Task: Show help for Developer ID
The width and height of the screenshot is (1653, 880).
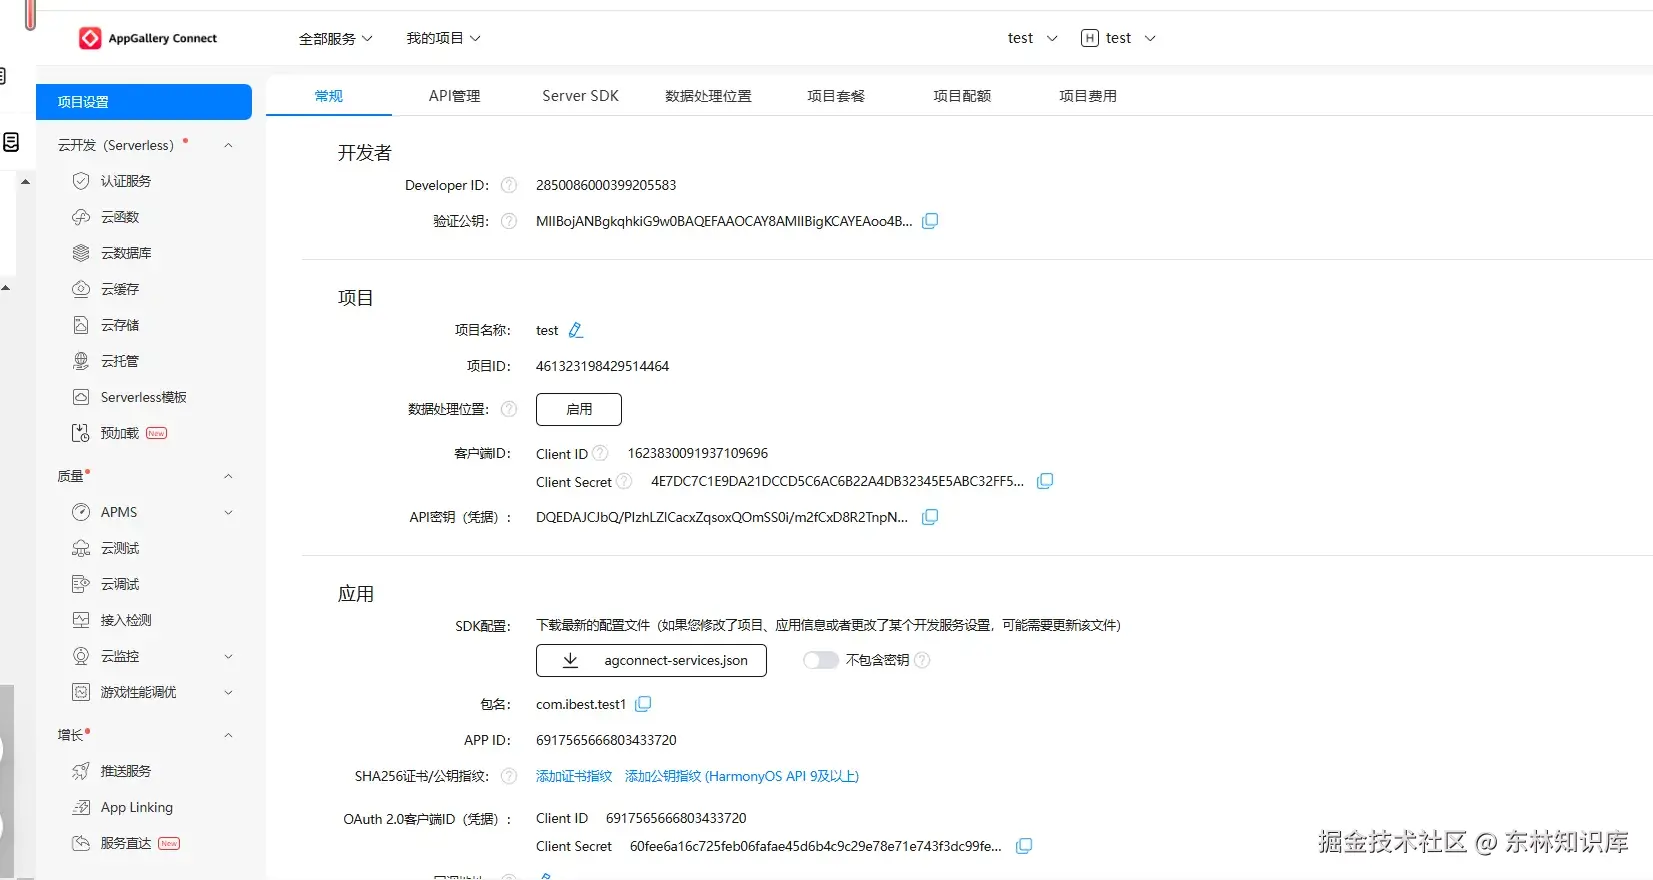Action: coord(509,185)
